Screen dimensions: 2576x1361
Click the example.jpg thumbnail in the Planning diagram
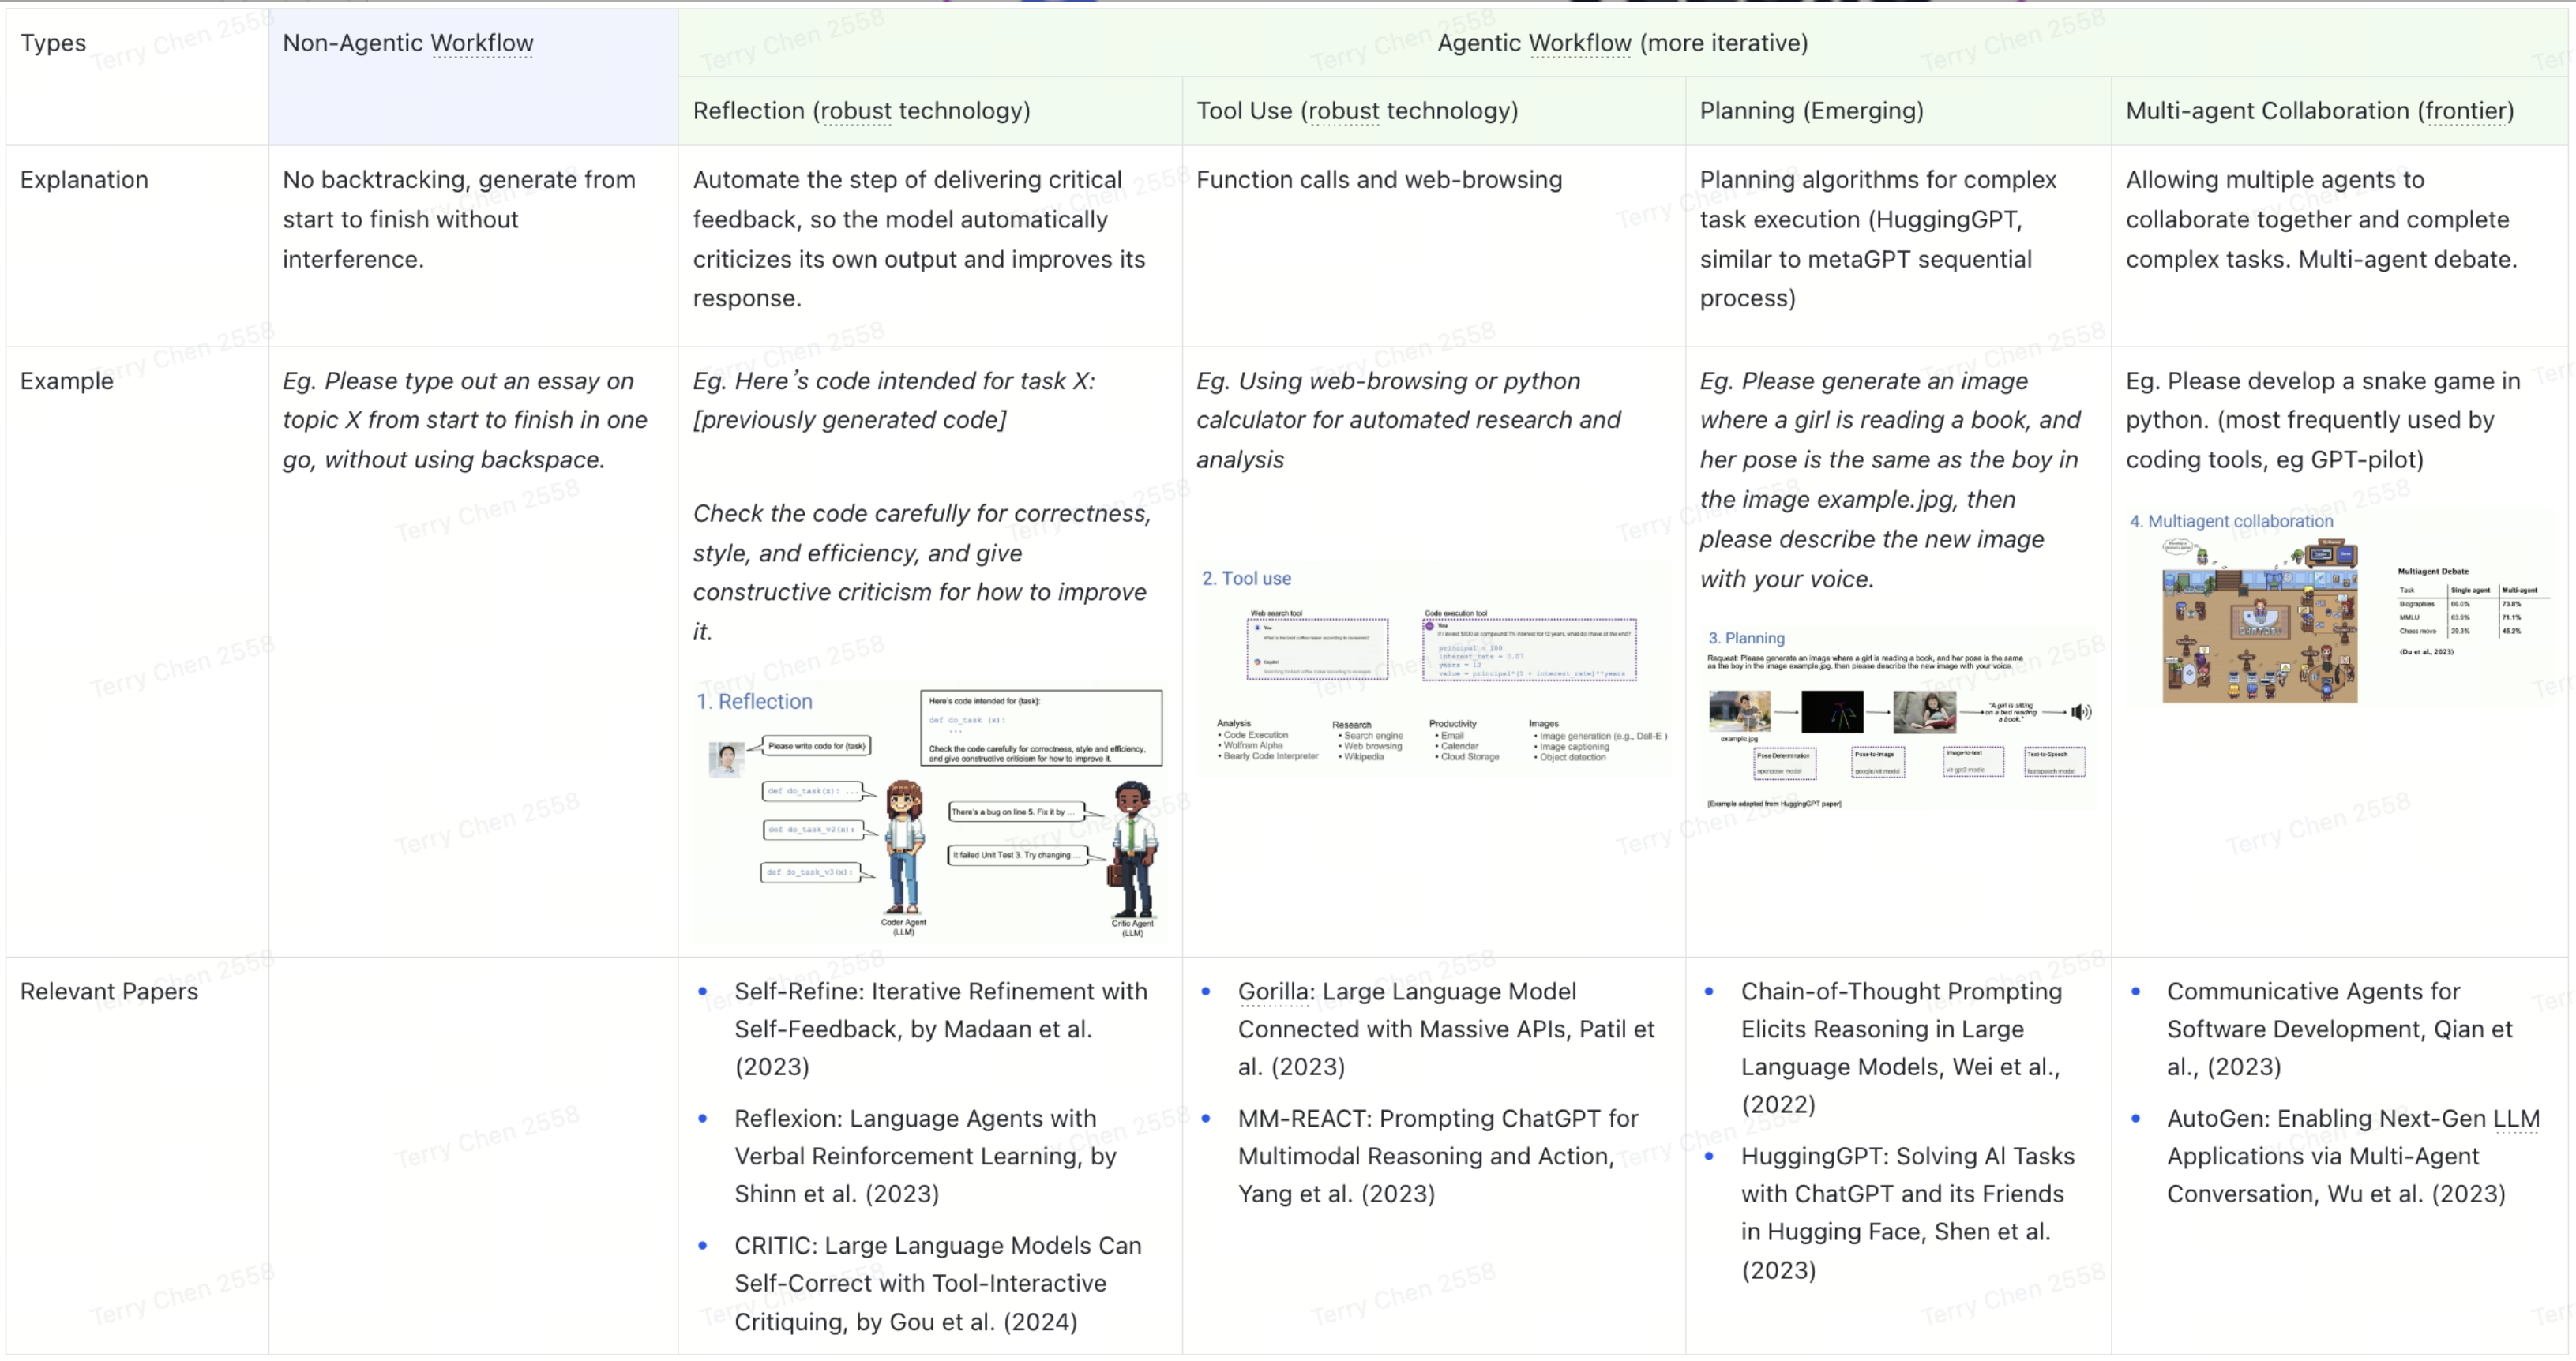point(1740,711)
